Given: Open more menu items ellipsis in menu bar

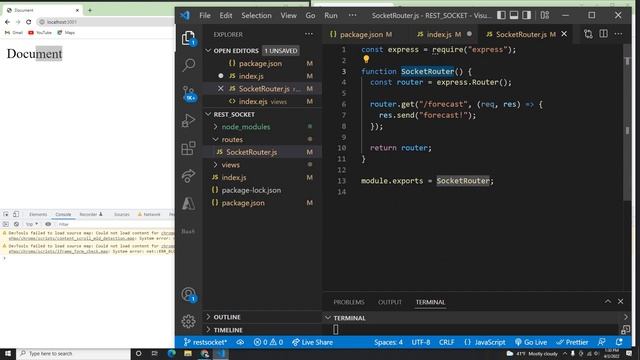Looking at the screenshot, I should coord(352,16).
